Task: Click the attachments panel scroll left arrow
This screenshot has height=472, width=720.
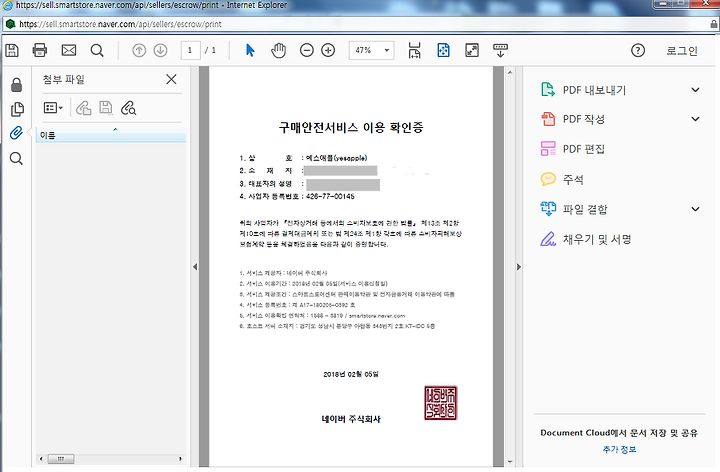Action: [41, 459]
